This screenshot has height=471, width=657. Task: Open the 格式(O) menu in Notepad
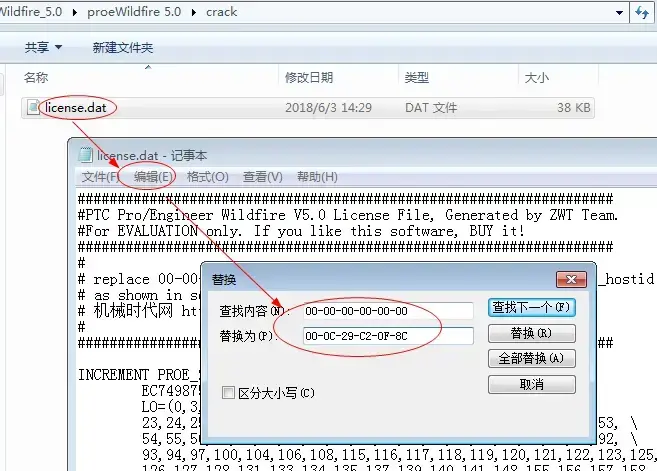208,177
